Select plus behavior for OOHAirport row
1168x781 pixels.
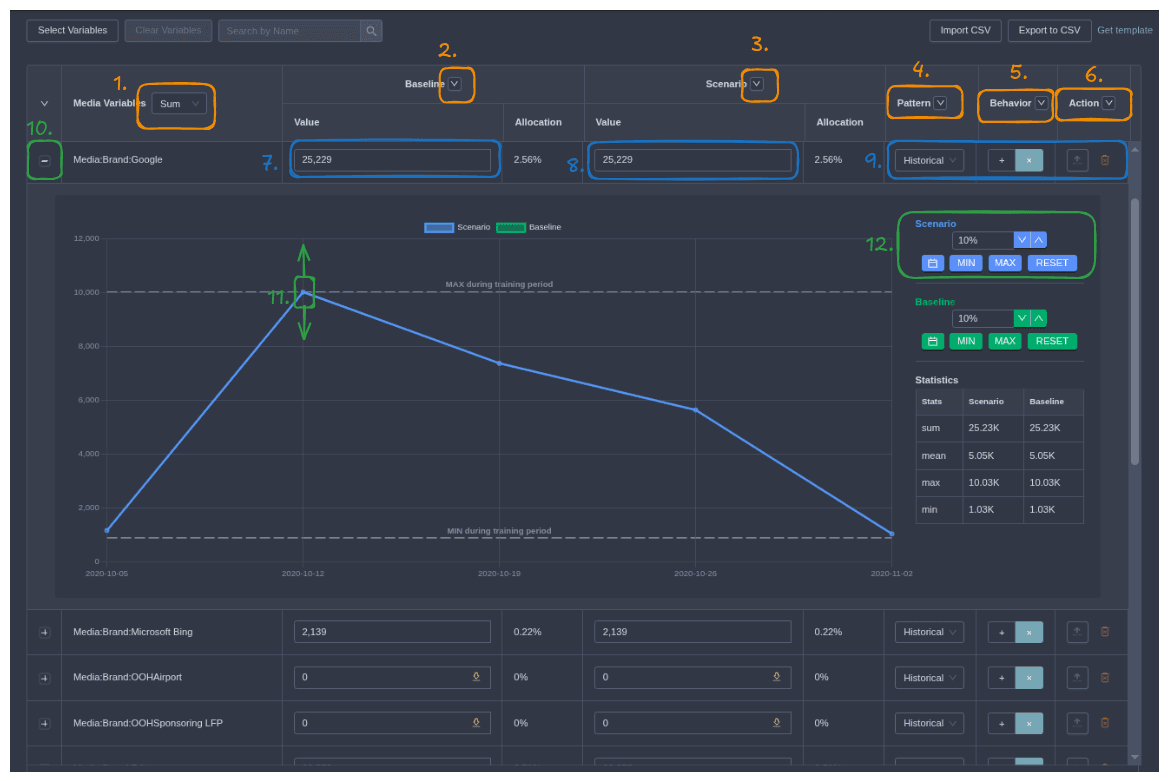coord(1001,677)
